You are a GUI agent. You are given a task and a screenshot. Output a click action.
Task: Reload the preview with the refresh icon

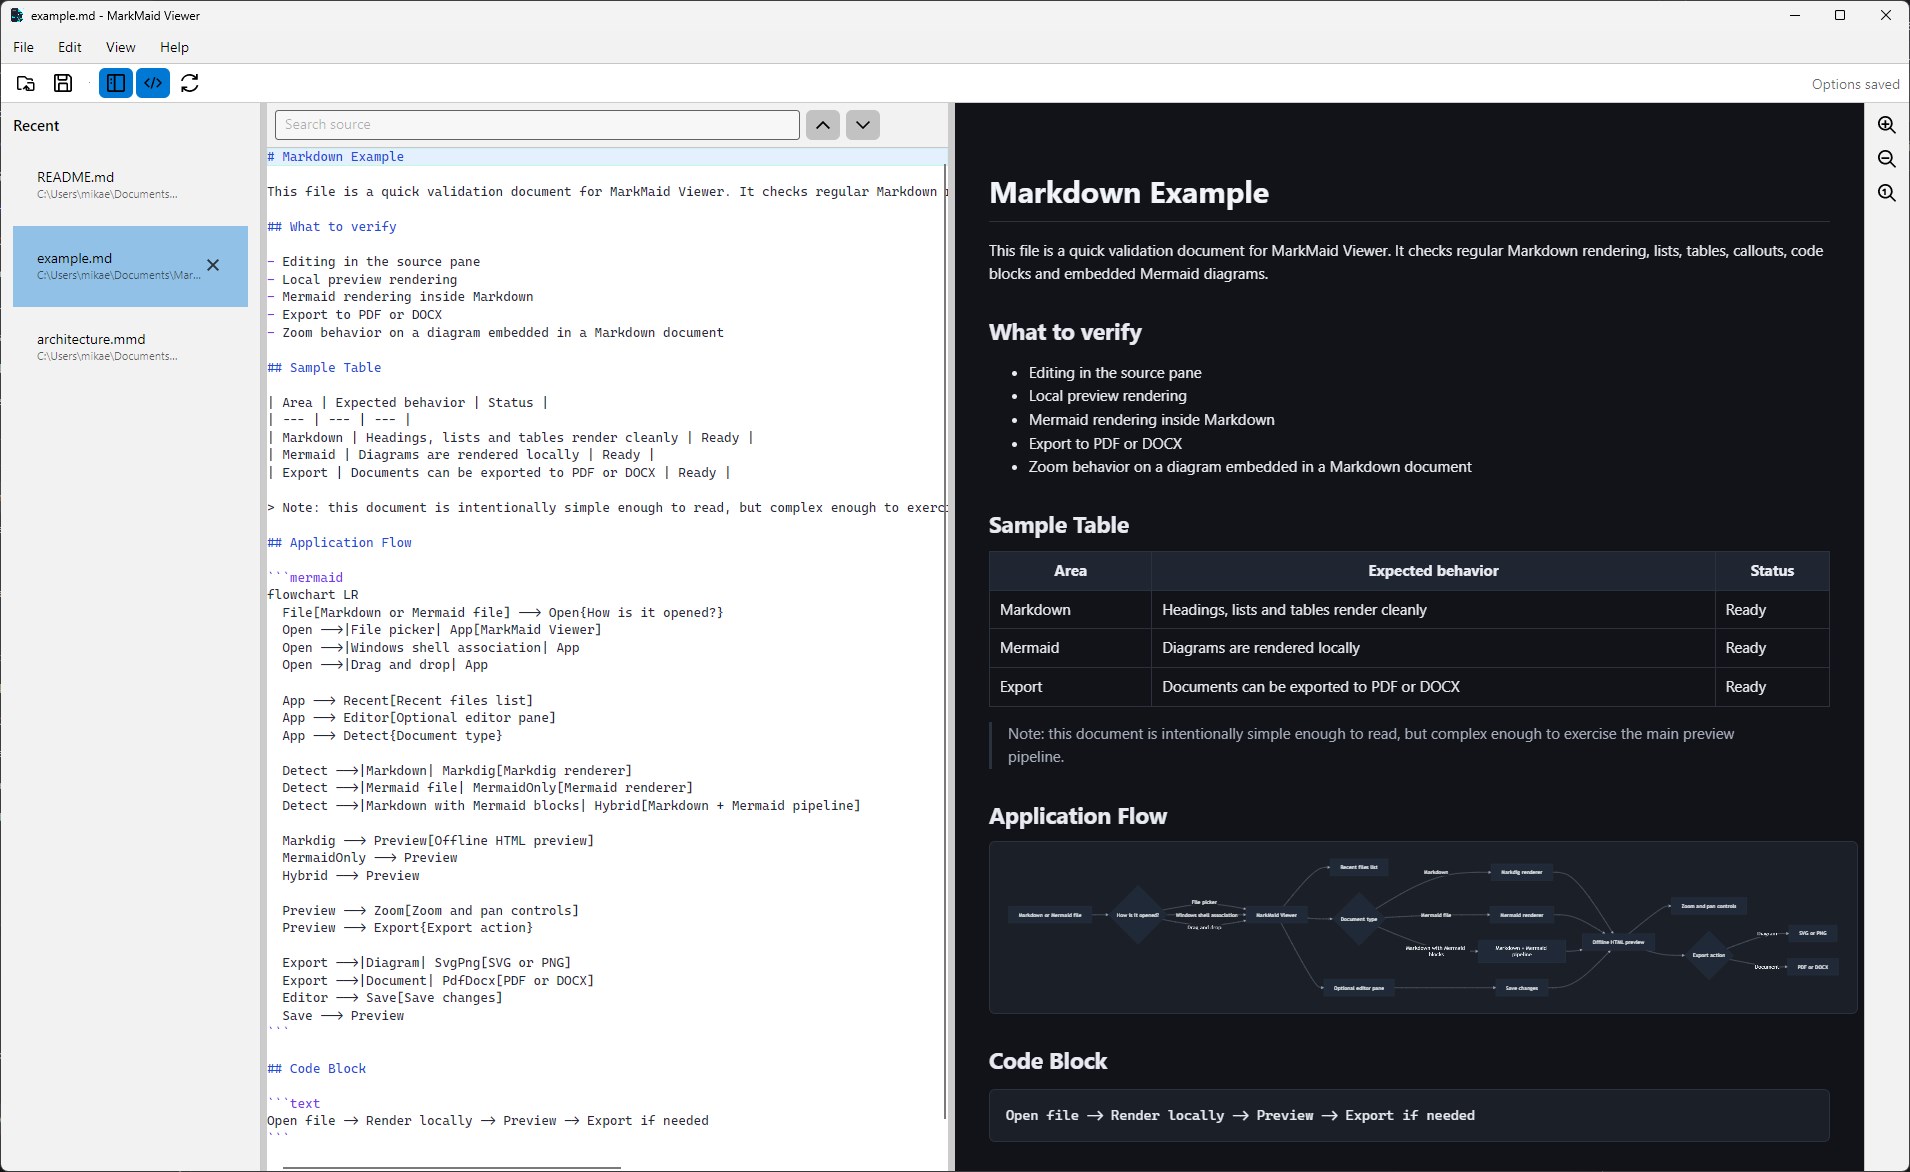click(x=190, y=83)
